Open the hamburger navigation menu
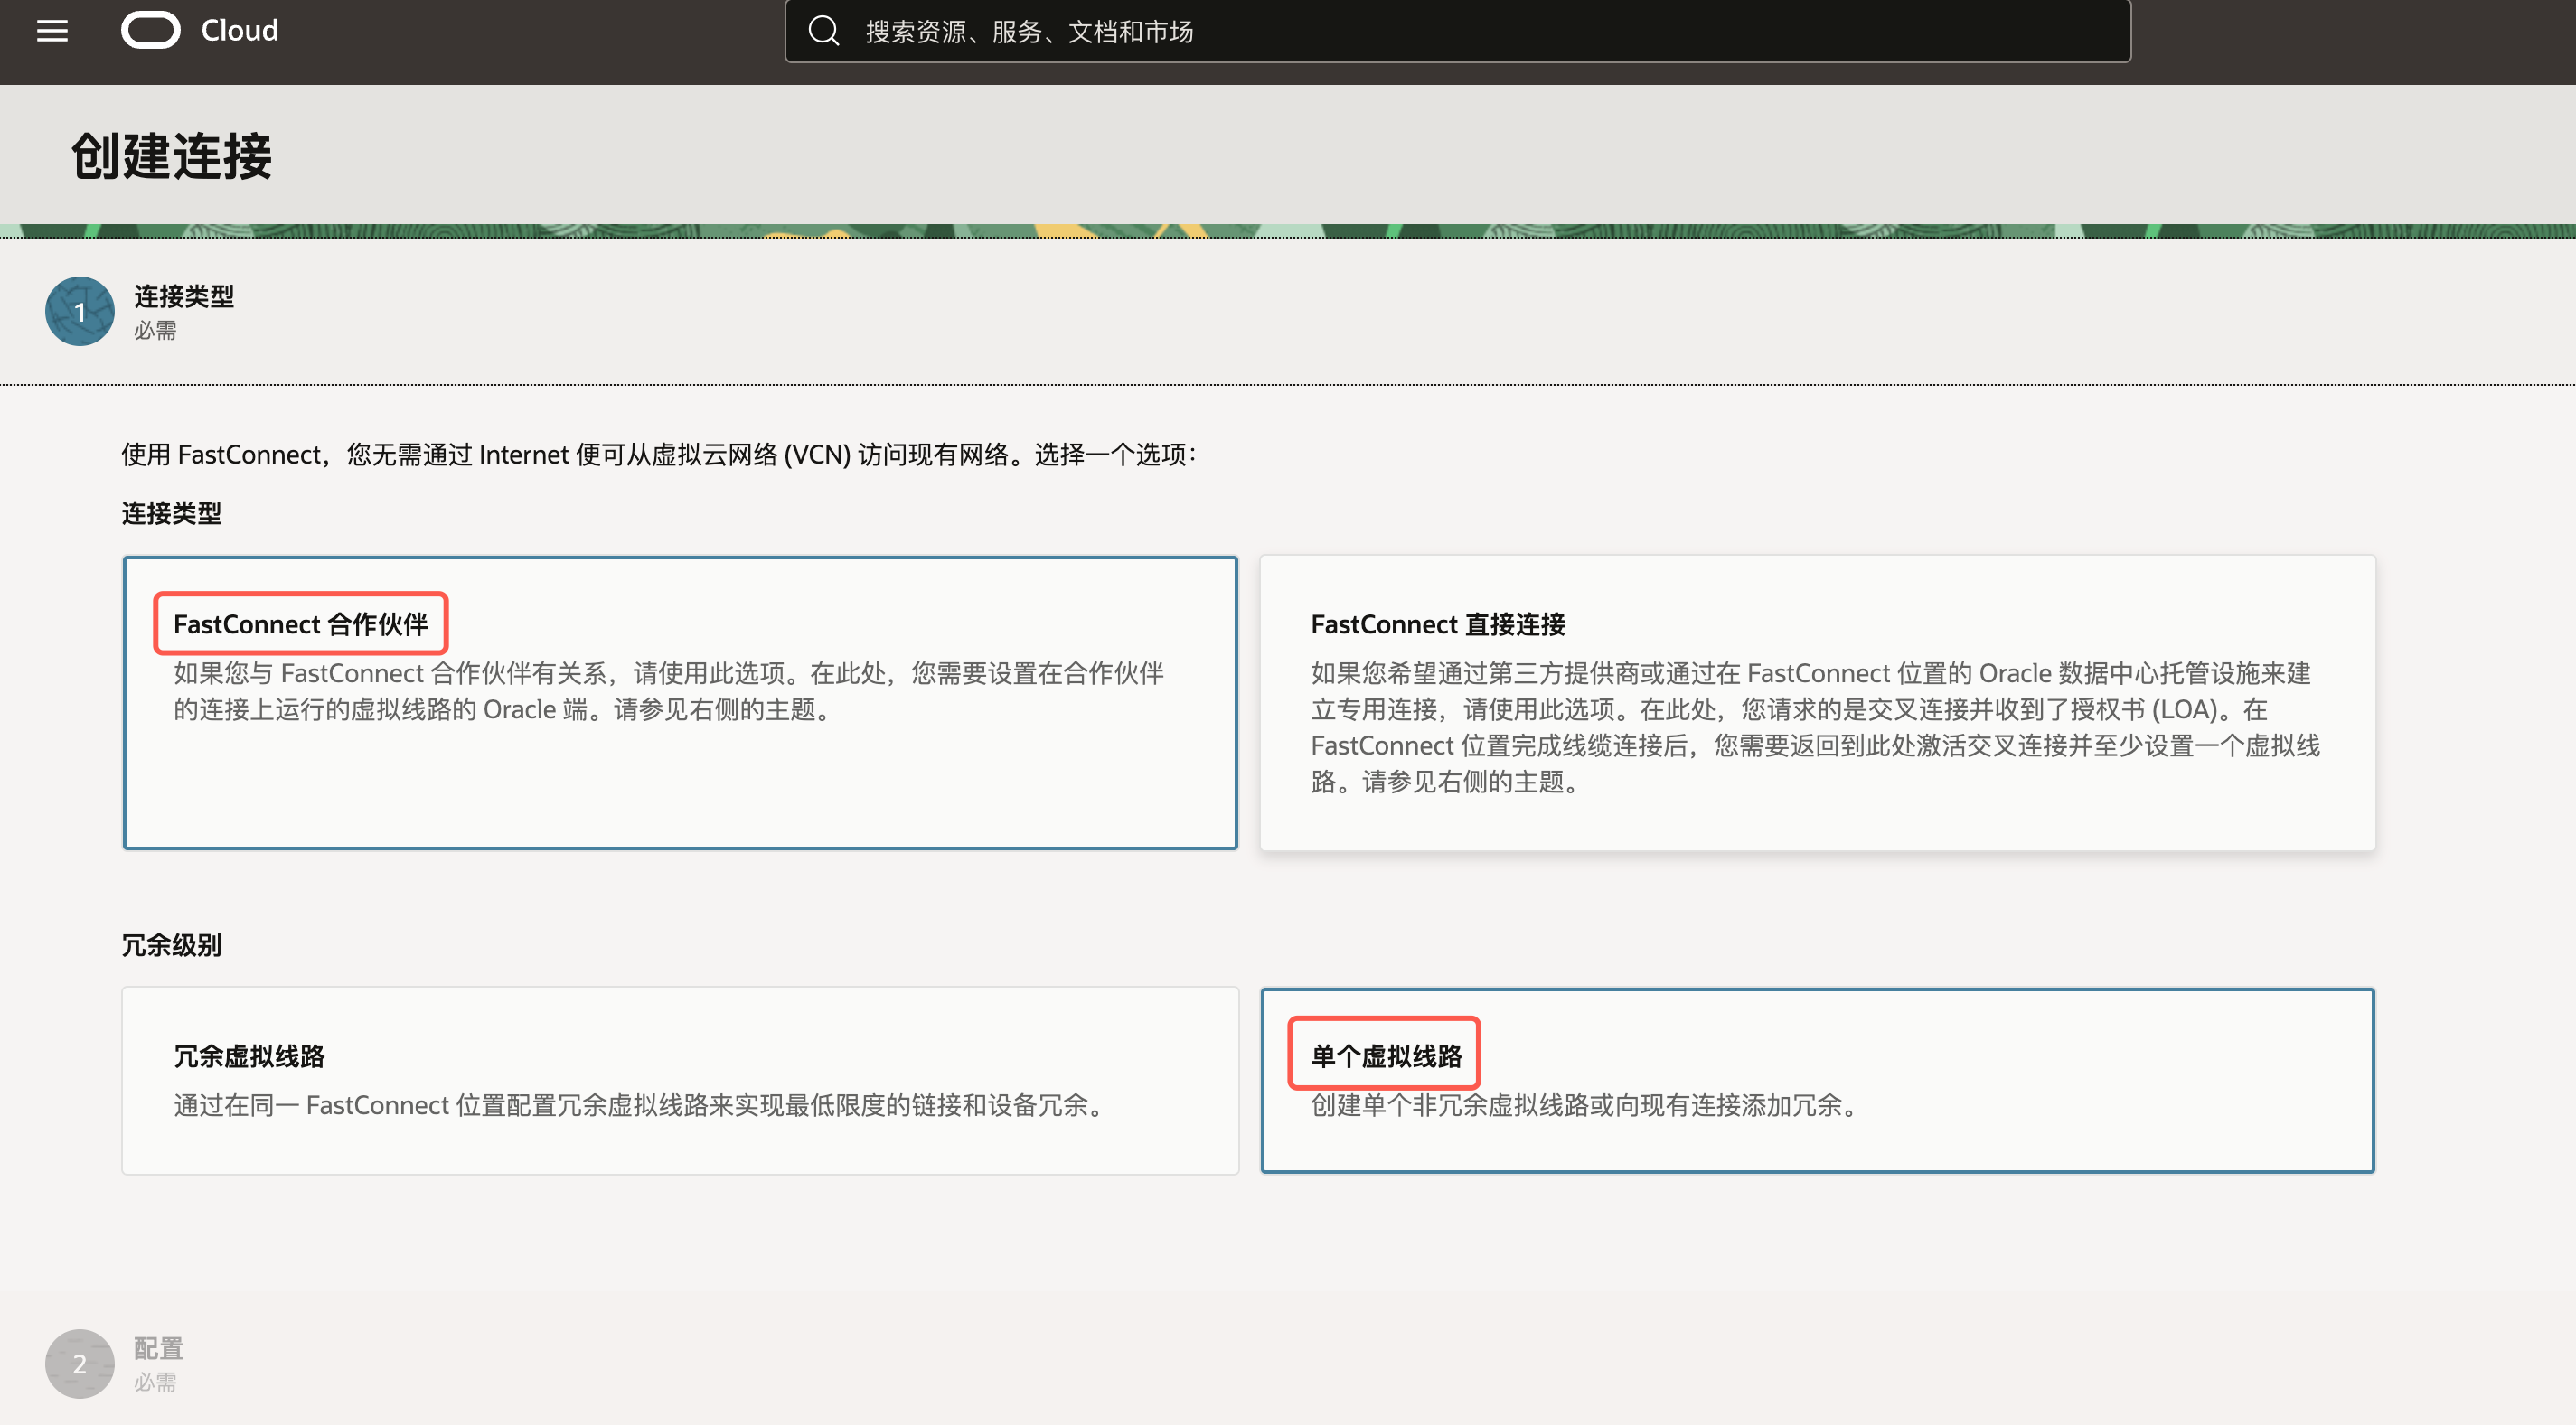Viewport: 2576px width, 1425px height. [52, 31]
